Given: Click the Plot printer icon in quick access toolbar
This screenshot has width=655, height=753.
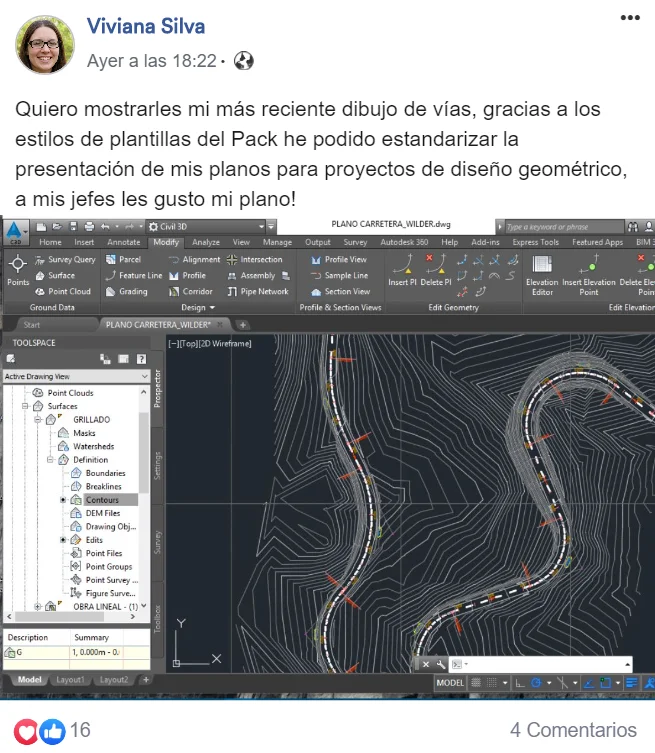Looking at the screenshot, I should point(89,226).
